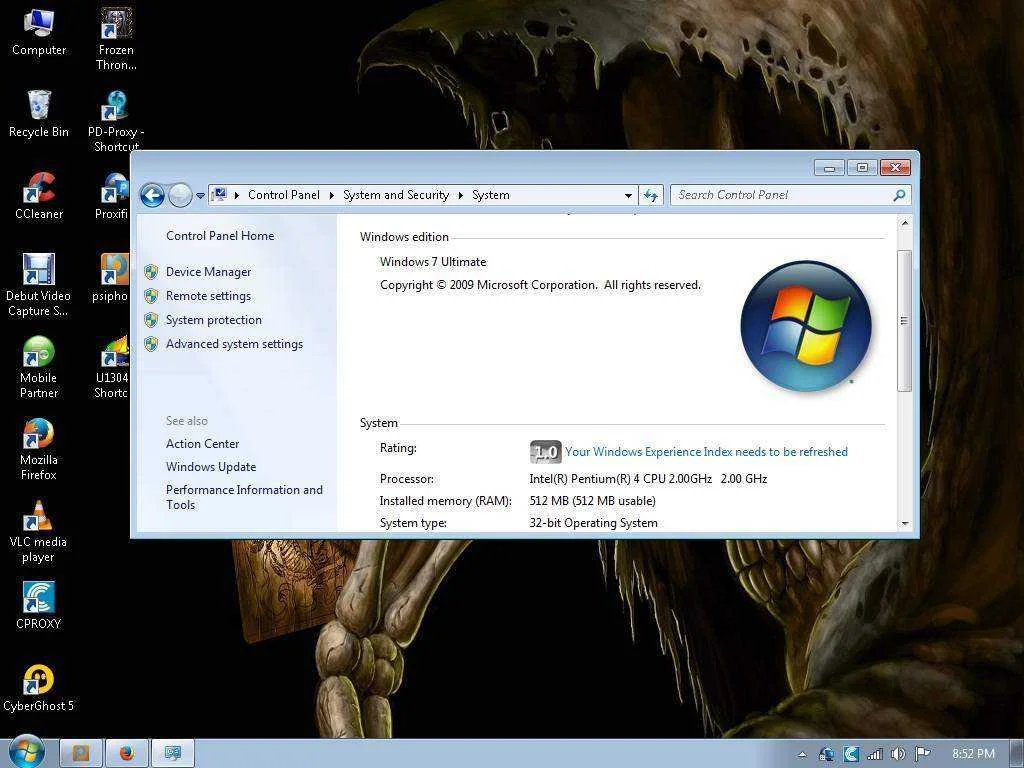This screenshot has width=1024, height=768.
Task: Open recent pages dropdown beside nav arrows
Action: (200, 195)
